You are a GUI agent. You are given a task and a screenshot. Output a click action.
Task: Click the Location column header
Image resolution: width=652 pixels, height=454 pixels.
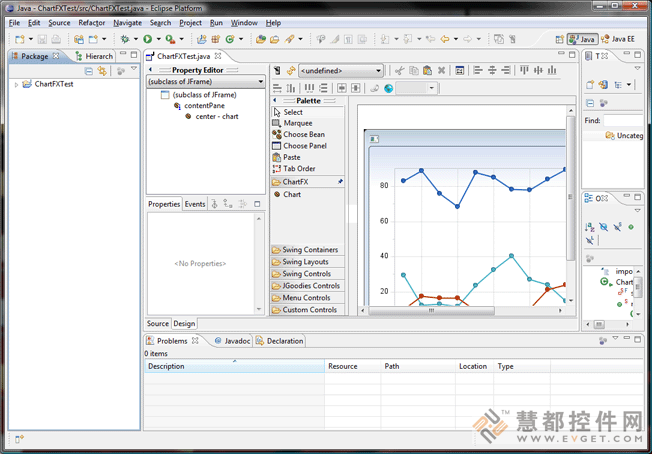coord(474,366)
